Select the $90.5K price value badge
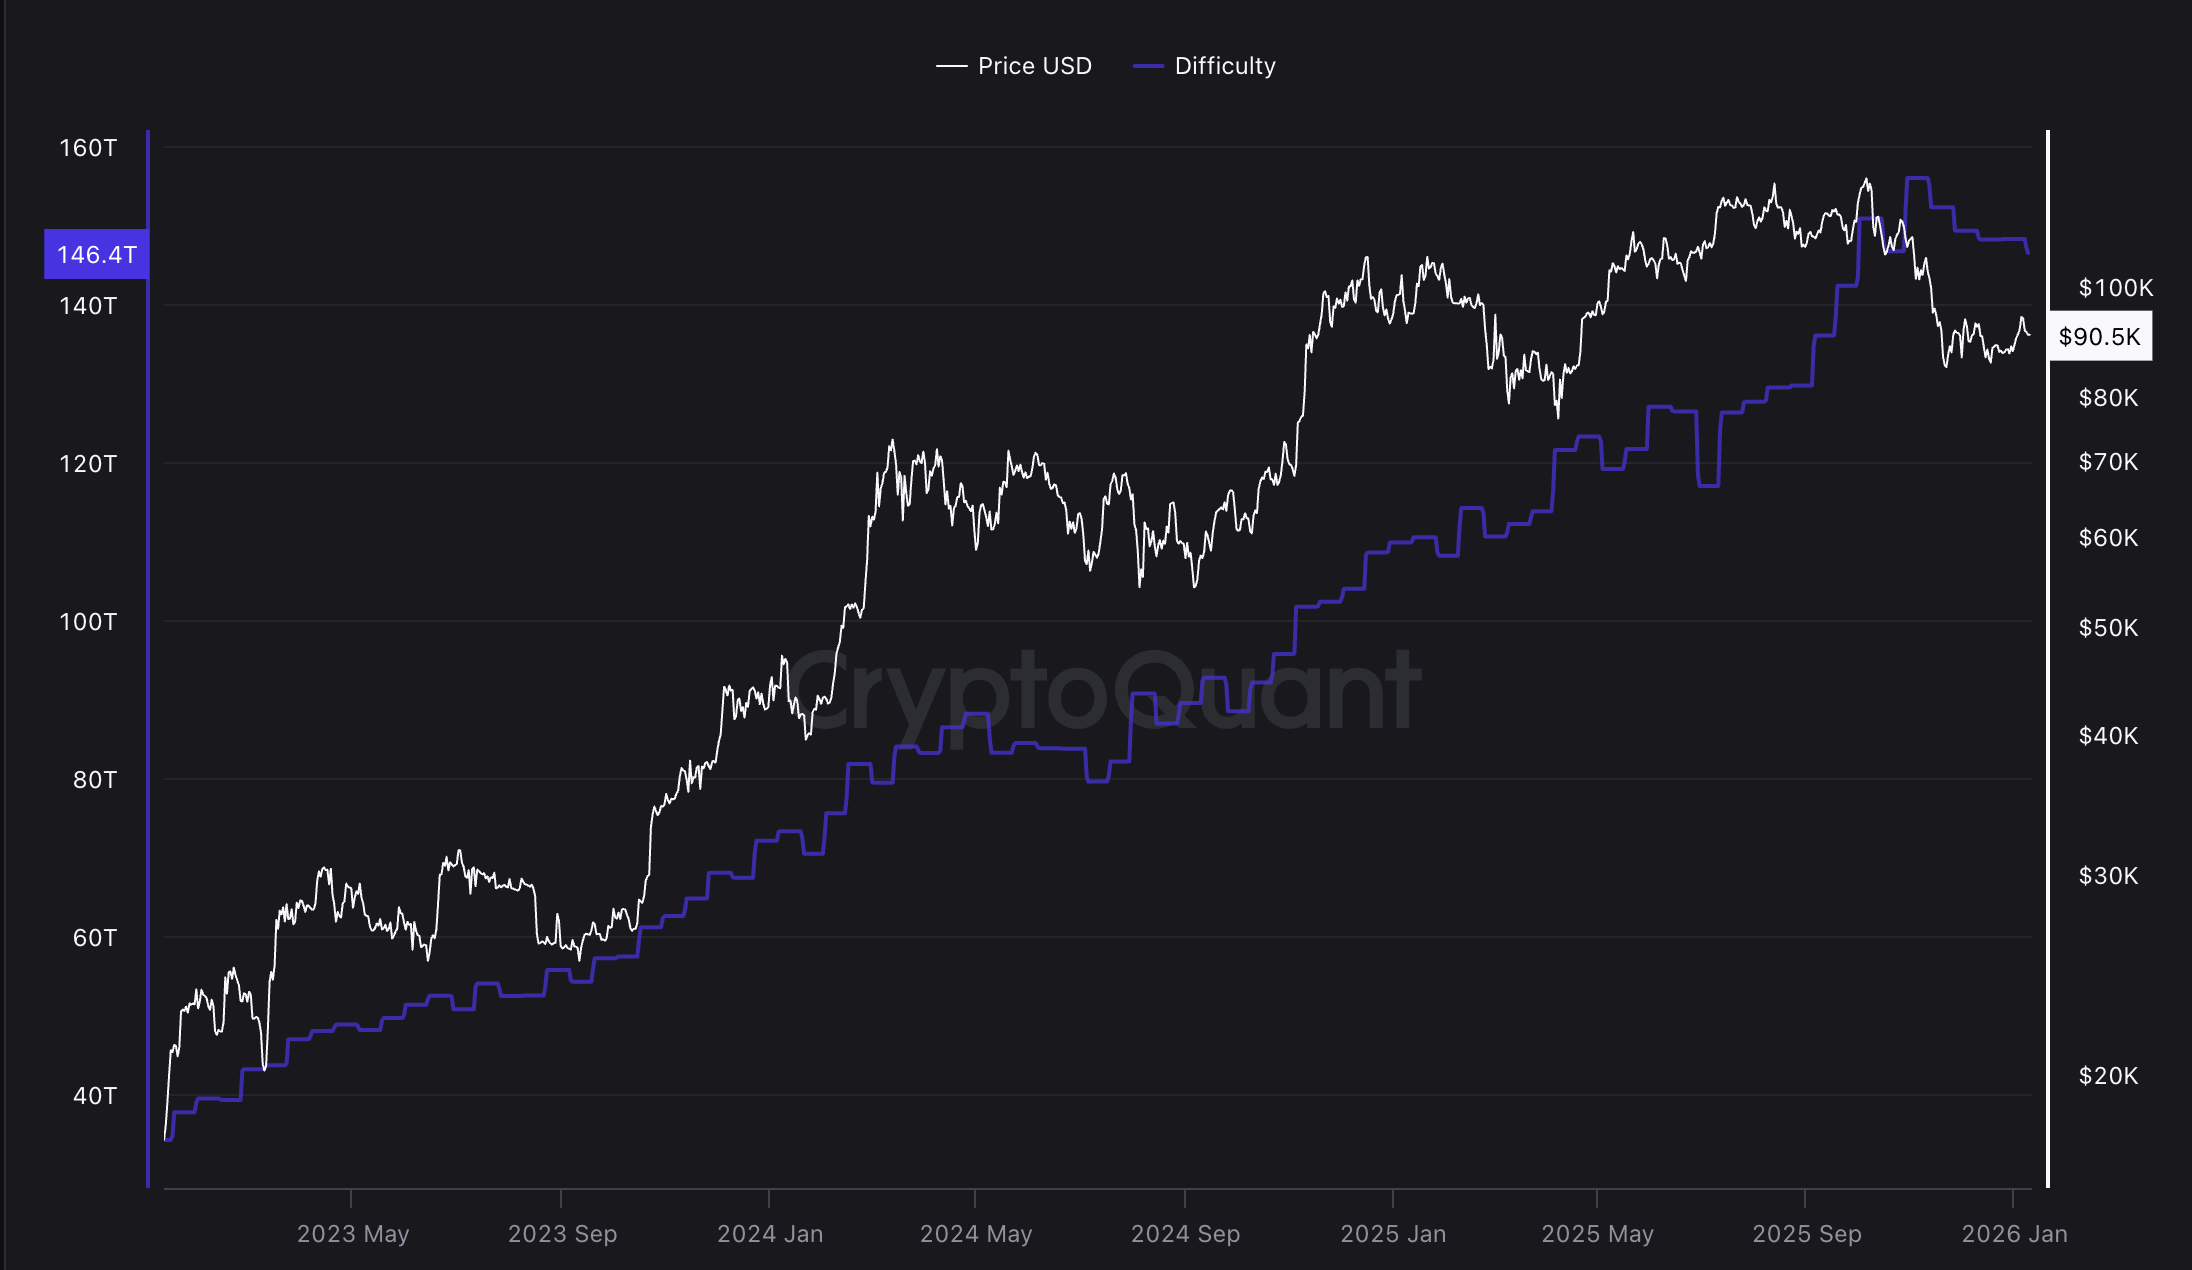 [2100, 337]
